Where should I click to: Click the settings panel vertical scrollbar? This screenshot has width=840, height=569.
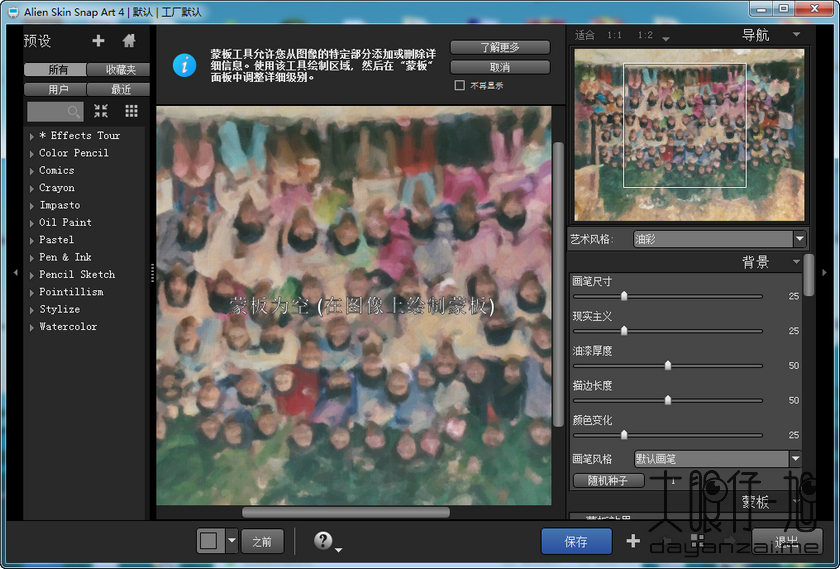click(x=809, y=275)
